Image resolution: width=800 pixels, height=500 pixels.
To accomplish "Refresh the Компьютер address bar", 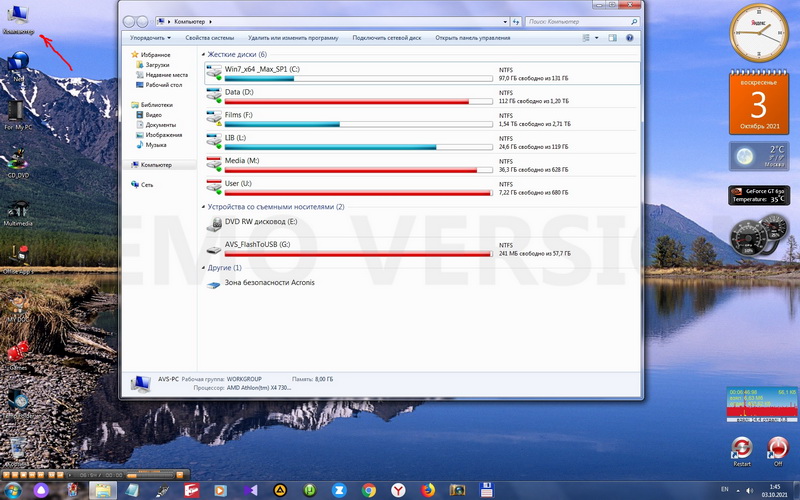I will (x=516, y=22).
